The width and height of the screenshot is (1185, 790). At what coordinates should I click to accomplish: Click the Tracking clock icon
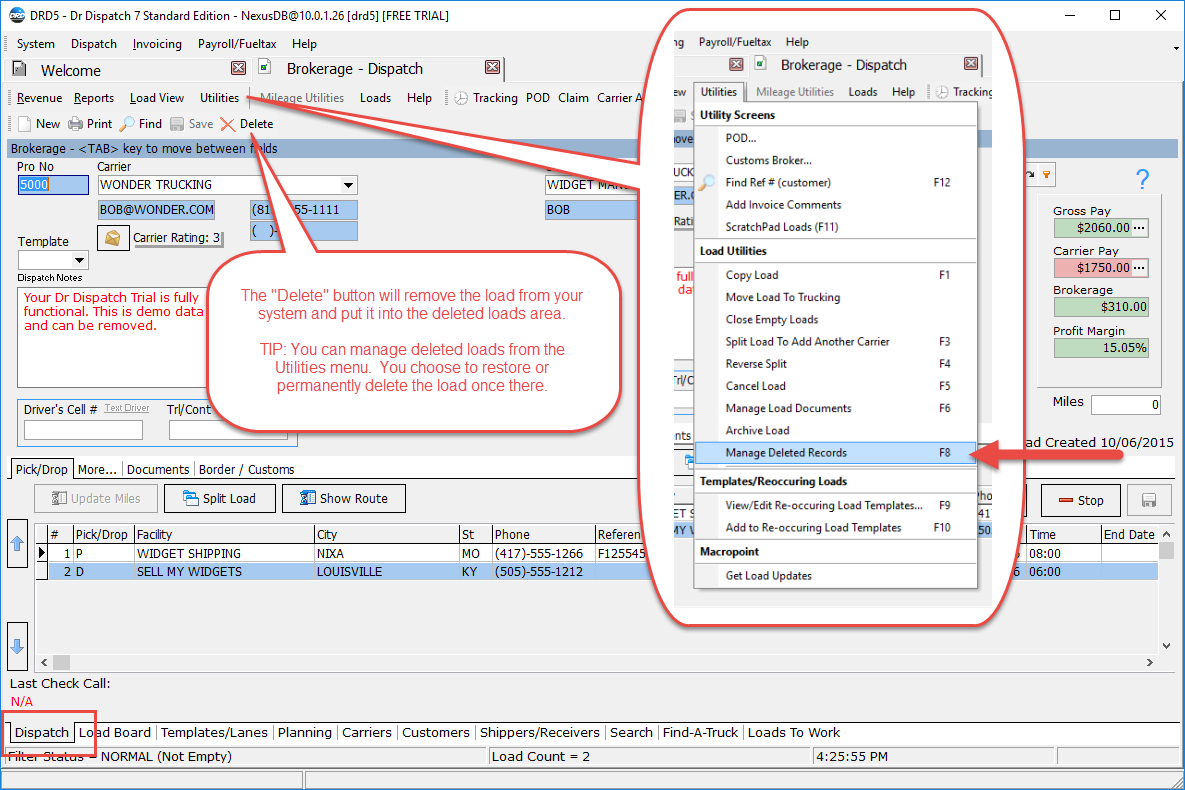coord(461,98)
